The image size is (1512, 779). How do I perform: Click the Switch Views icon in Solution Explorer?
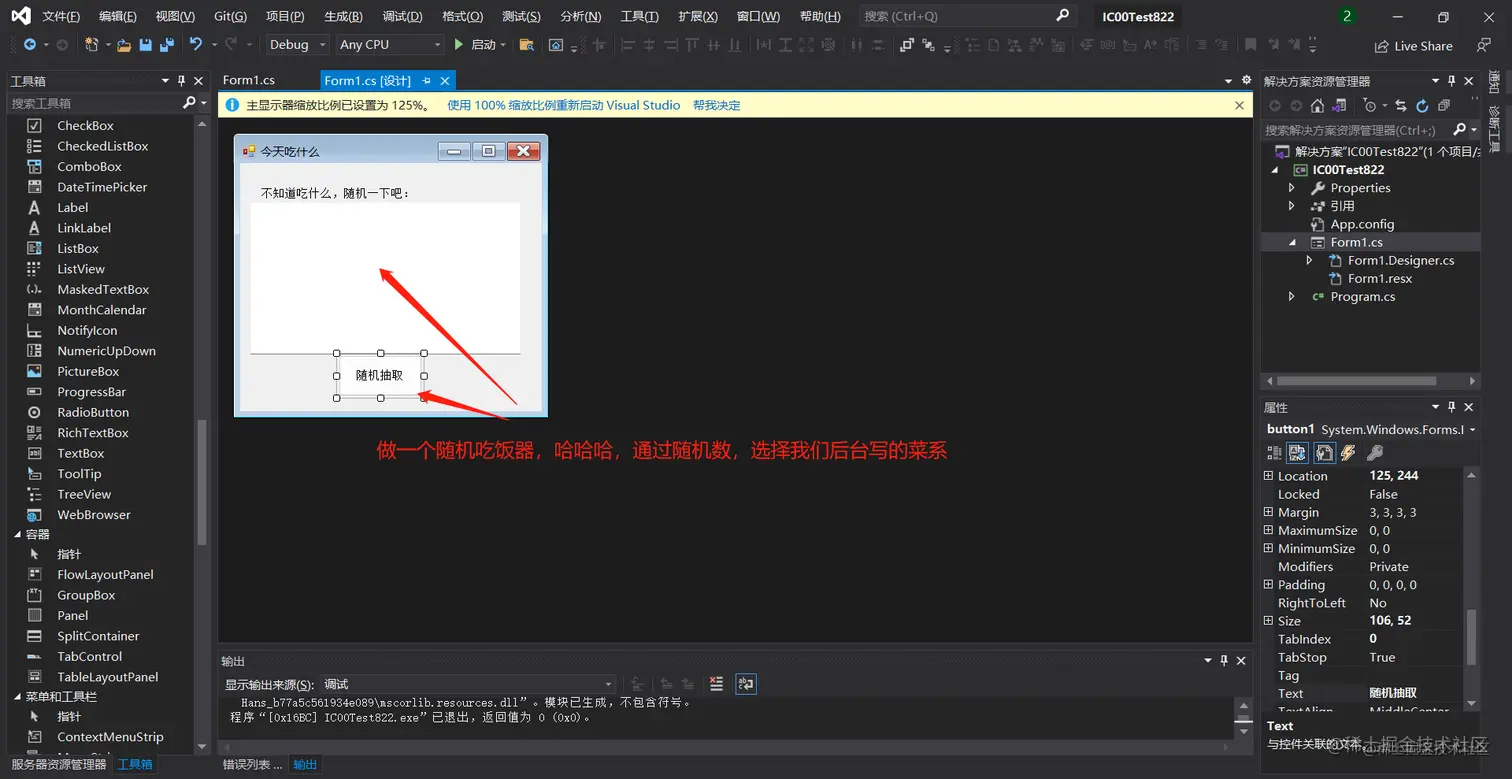[x=1340, y=105]
